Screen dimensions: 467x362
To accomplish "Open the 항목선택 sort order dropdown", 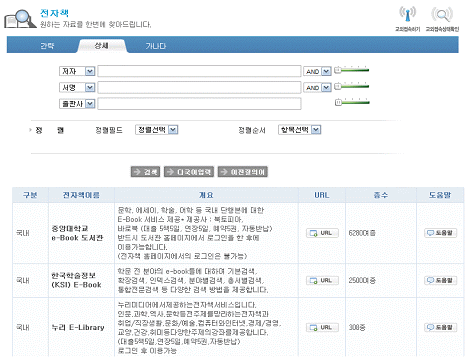I will (x=299, y=130).
